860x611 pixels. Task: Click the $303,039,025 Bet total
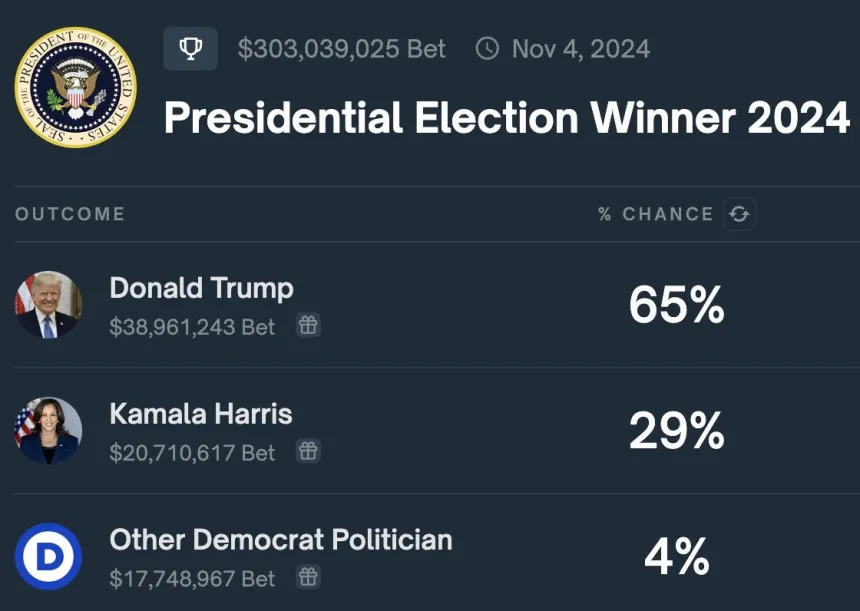point(342,49)
